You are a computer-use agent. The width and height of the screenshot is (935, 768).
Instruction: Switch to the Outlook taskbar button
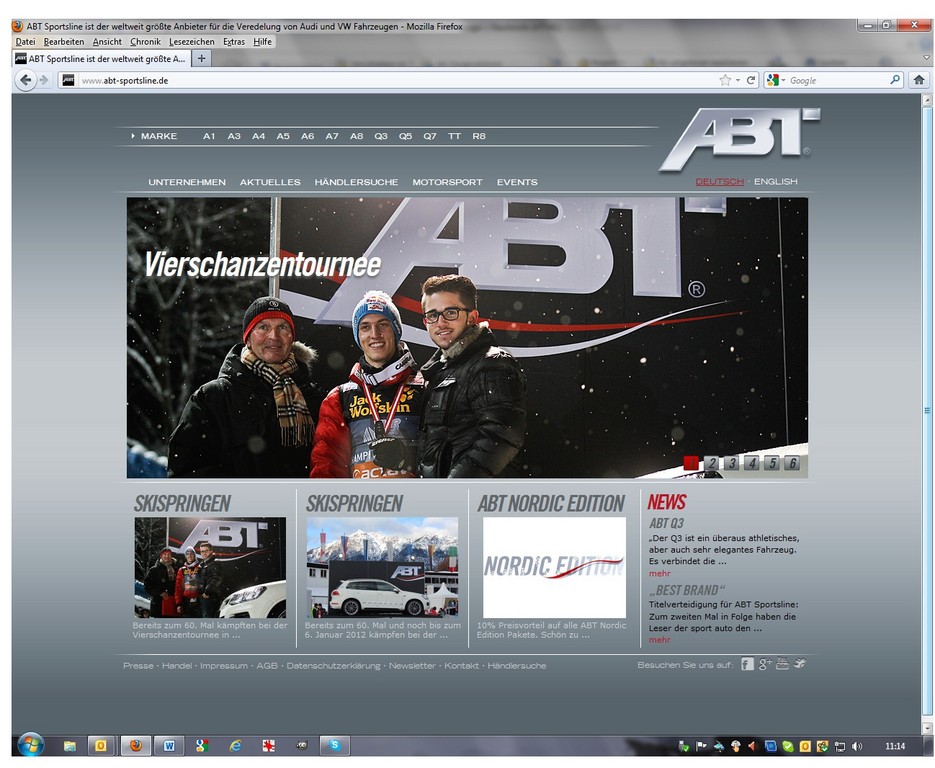(x=101, y=745)
